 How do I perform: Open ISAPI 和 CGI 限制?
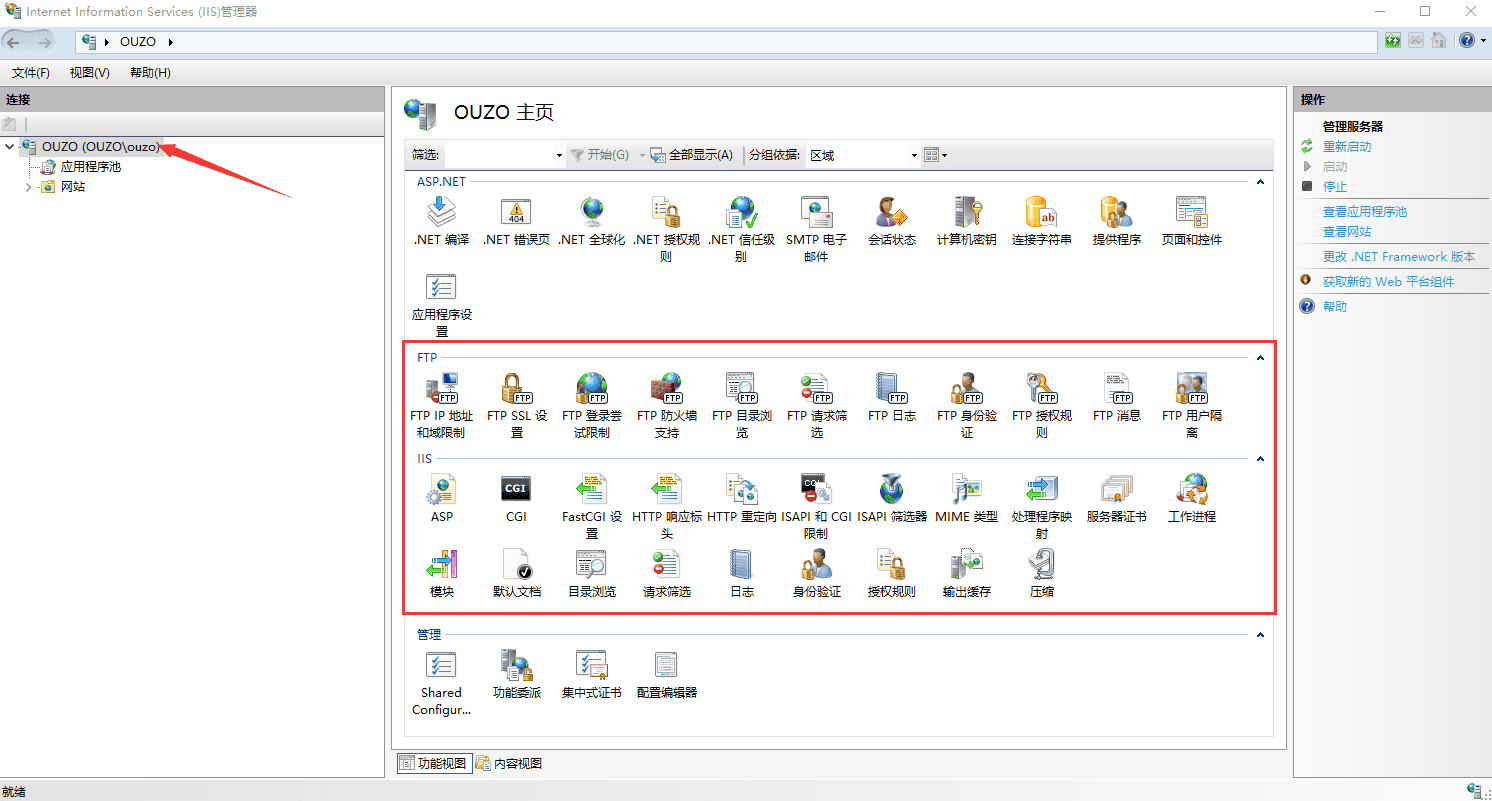pos(816,506)
